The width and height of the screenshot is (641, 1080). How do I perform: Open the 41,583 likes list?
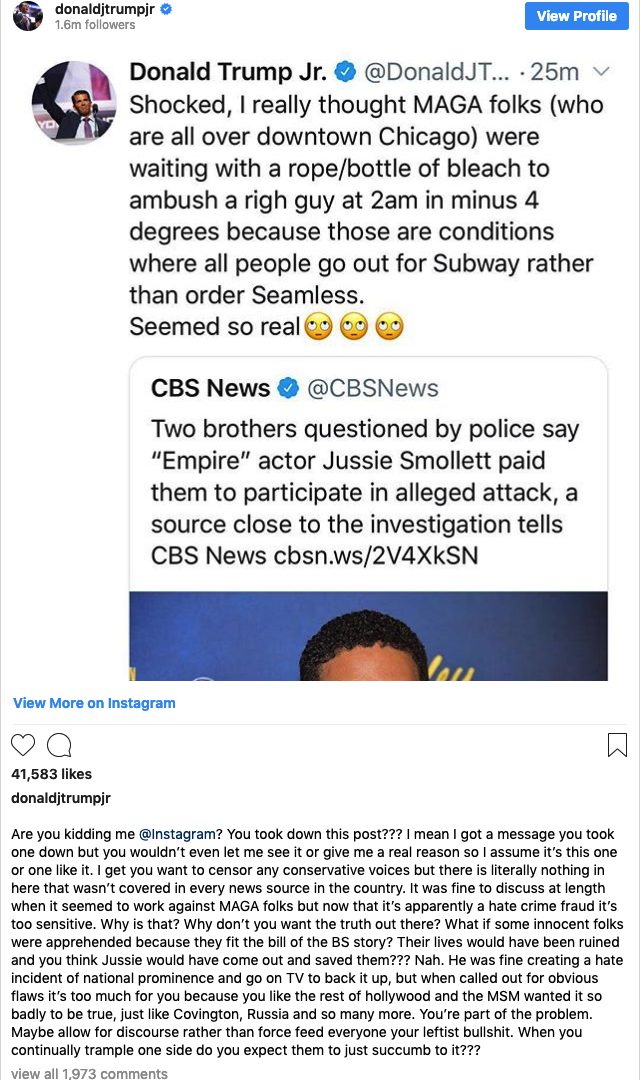(x=51, y=774)
